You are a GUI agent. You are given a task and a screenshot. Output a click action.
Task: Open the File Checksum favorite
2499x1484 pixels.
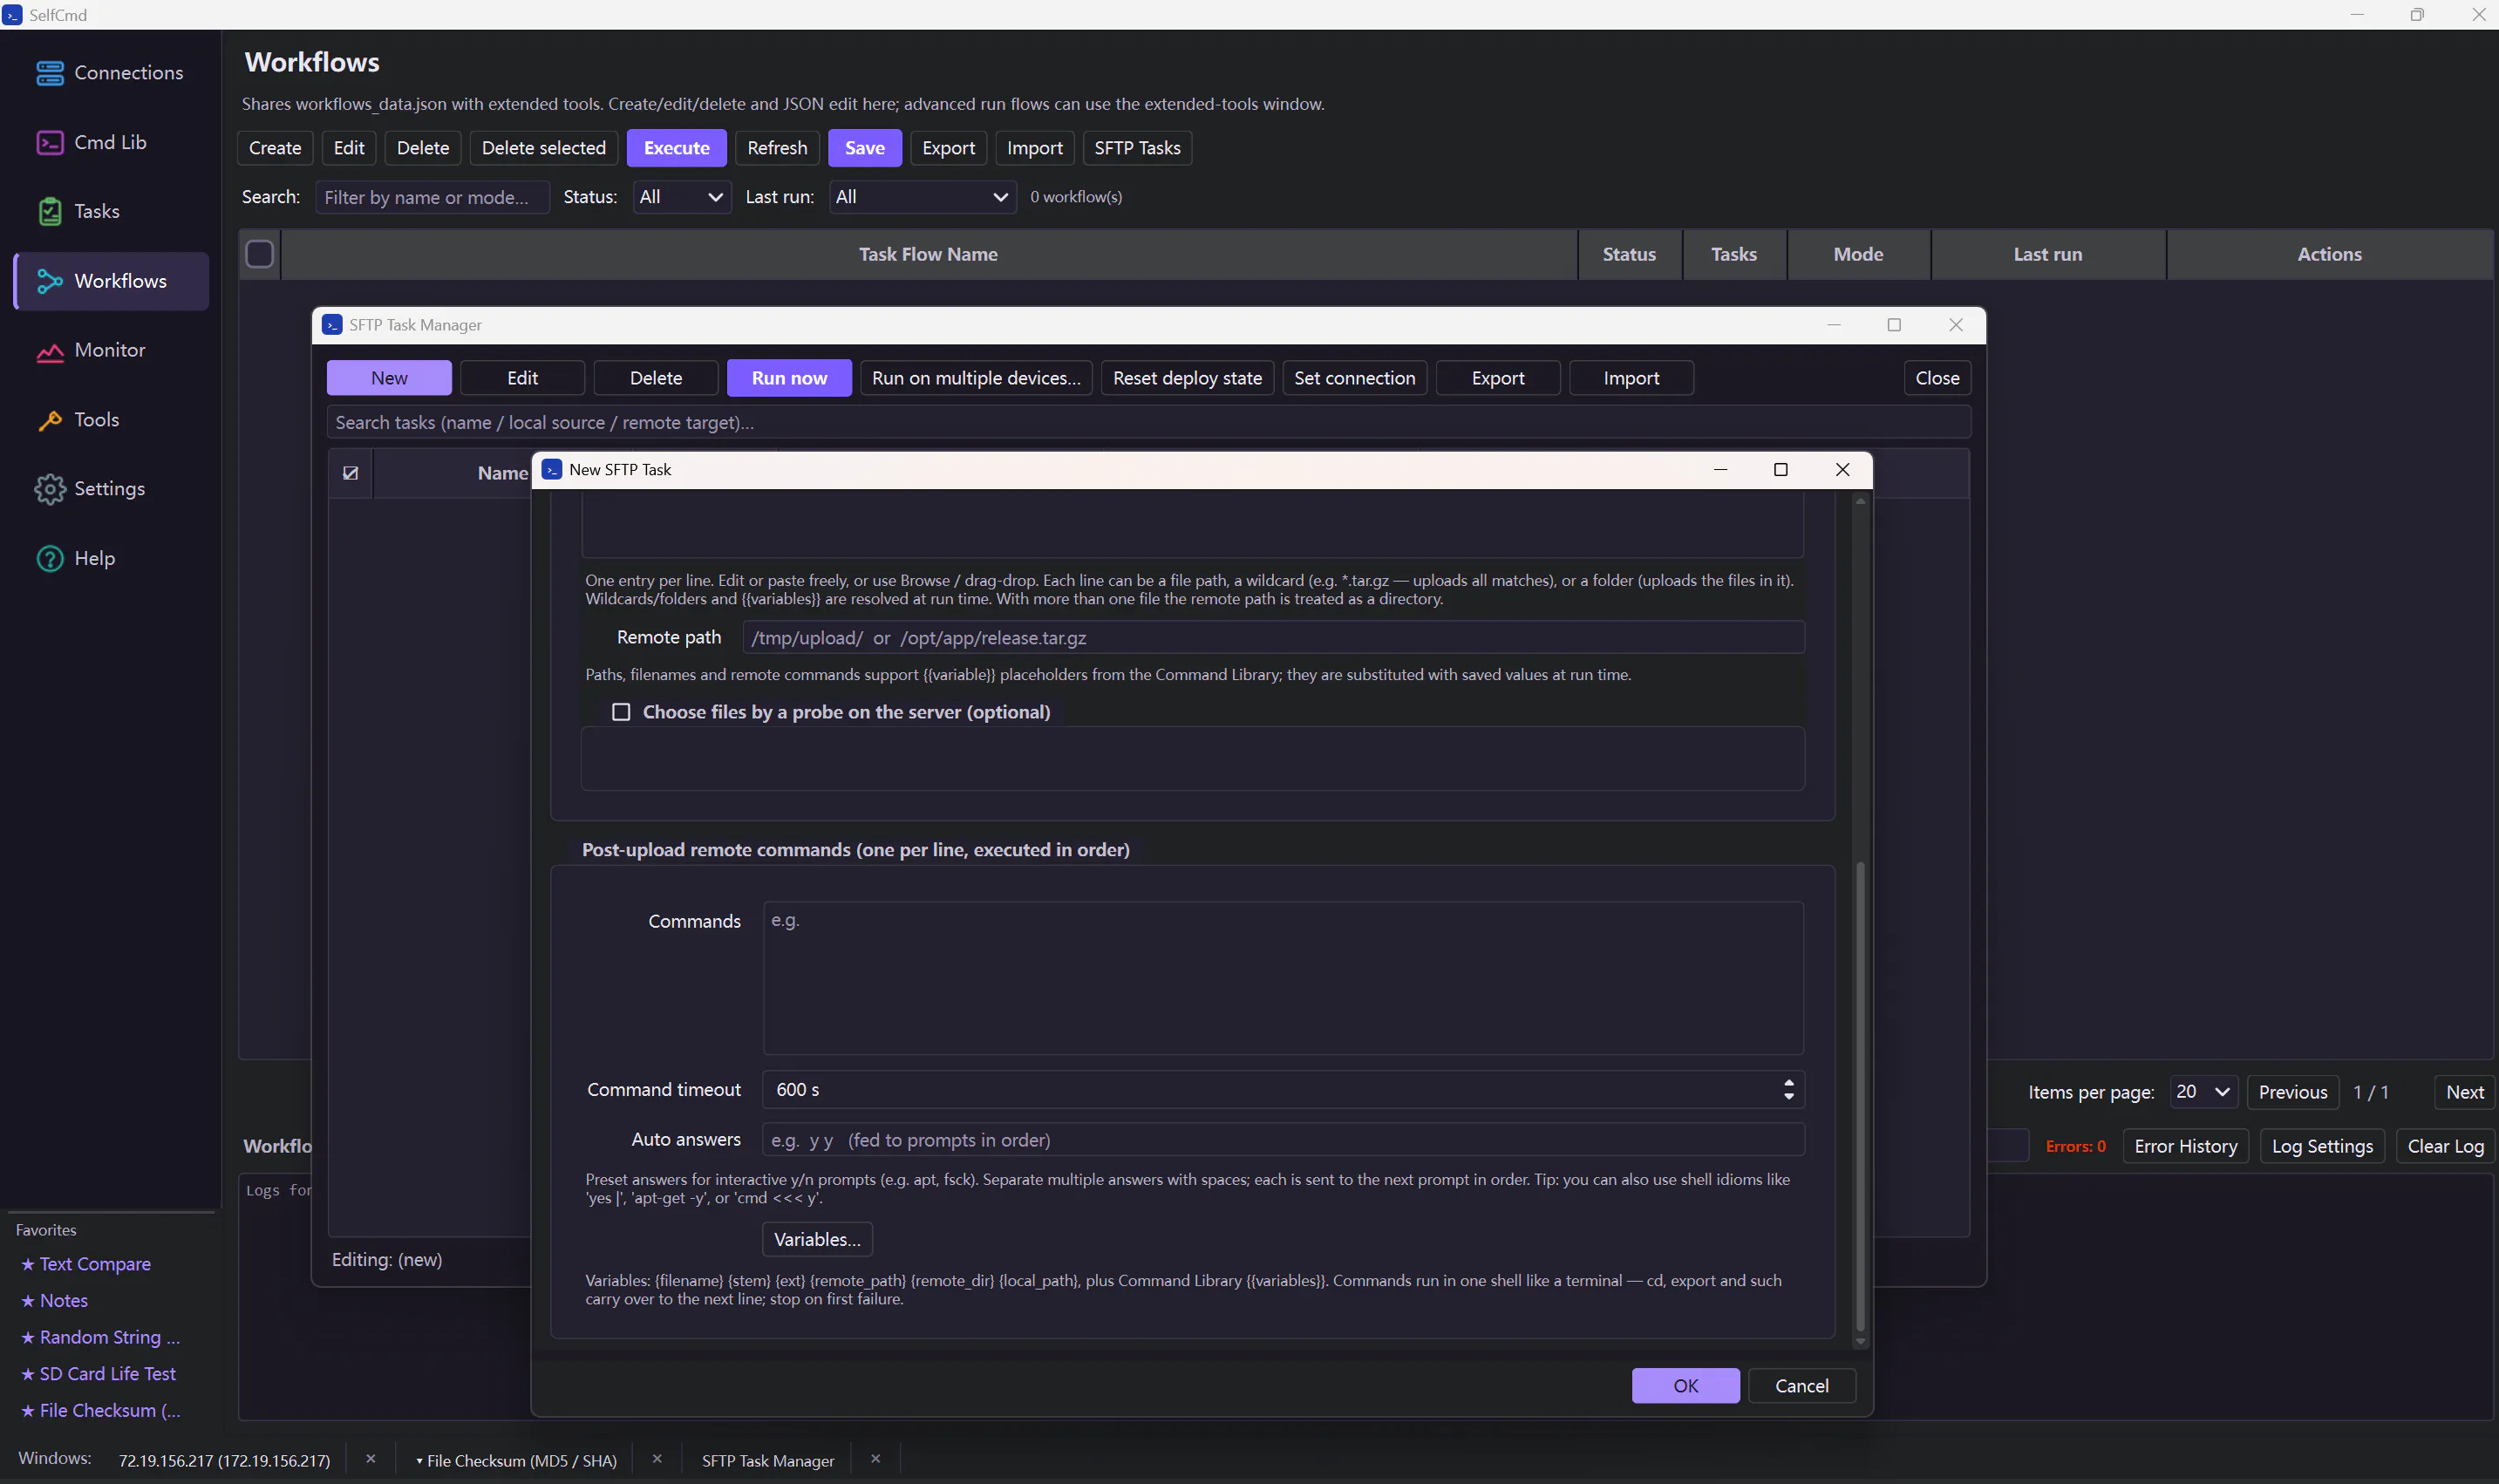coord(100,1410)
